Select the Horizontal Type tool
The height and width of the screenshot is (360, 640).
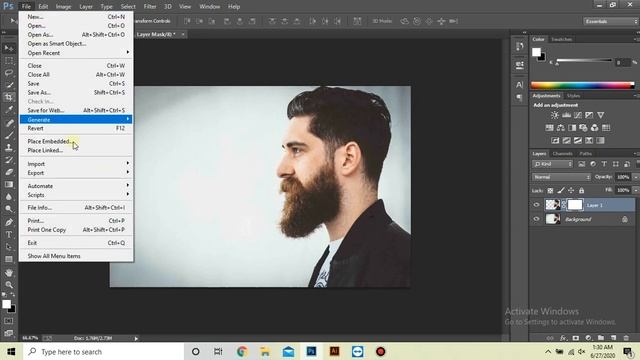pos(9,235)
